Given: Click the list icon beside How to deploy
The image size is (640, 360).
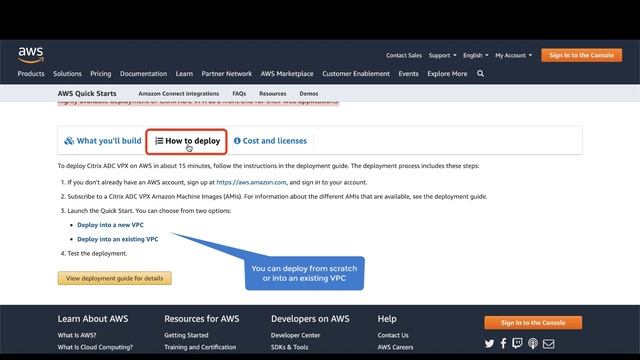Looking at the screenshot, I should point(159,141).
